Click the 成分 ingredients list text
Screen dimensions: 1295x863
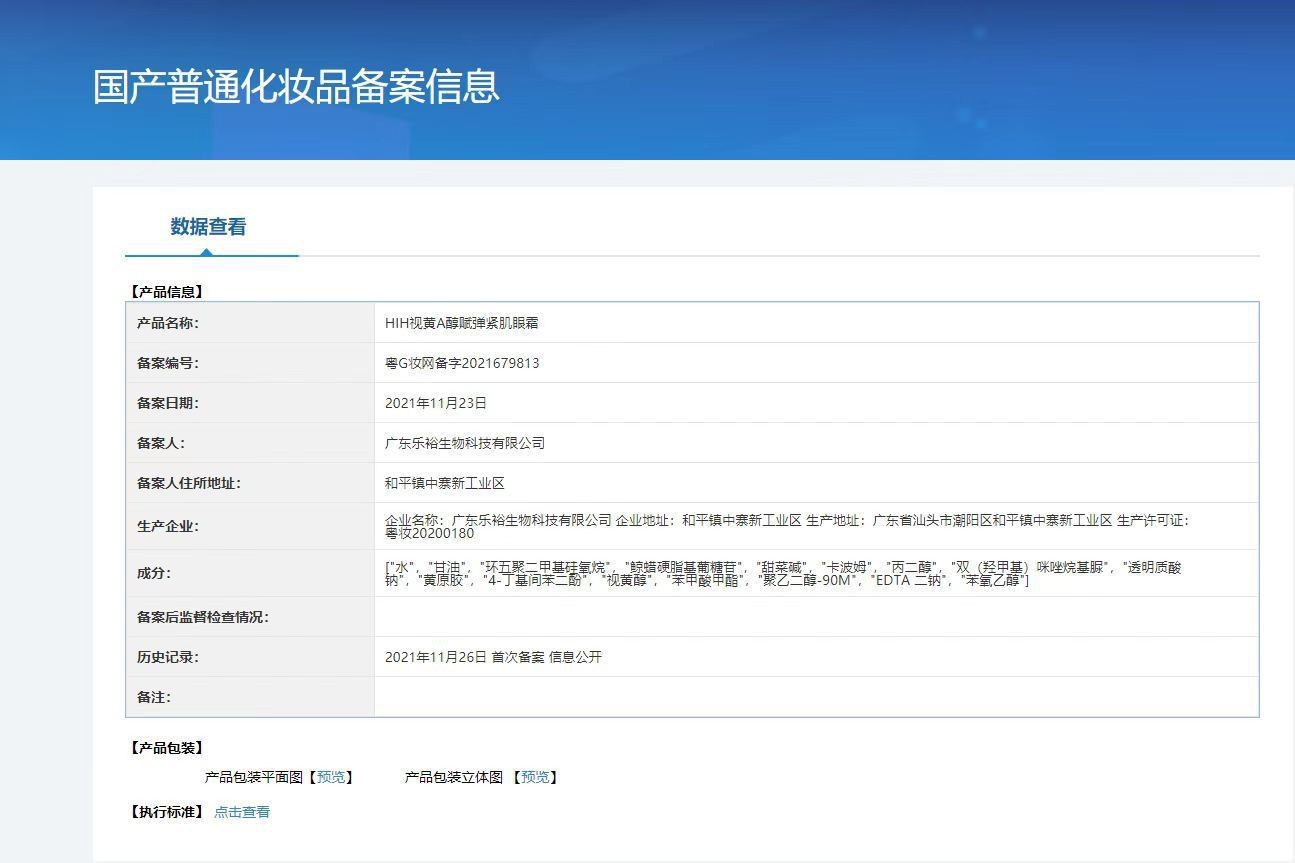(x=783, y=573)
